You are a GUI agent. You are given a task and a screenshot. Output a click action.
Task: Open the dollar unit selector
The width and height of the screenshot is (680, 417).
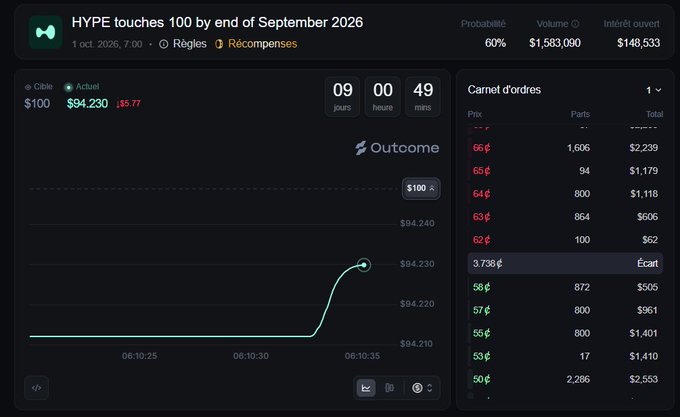click(x=422, y=388)
